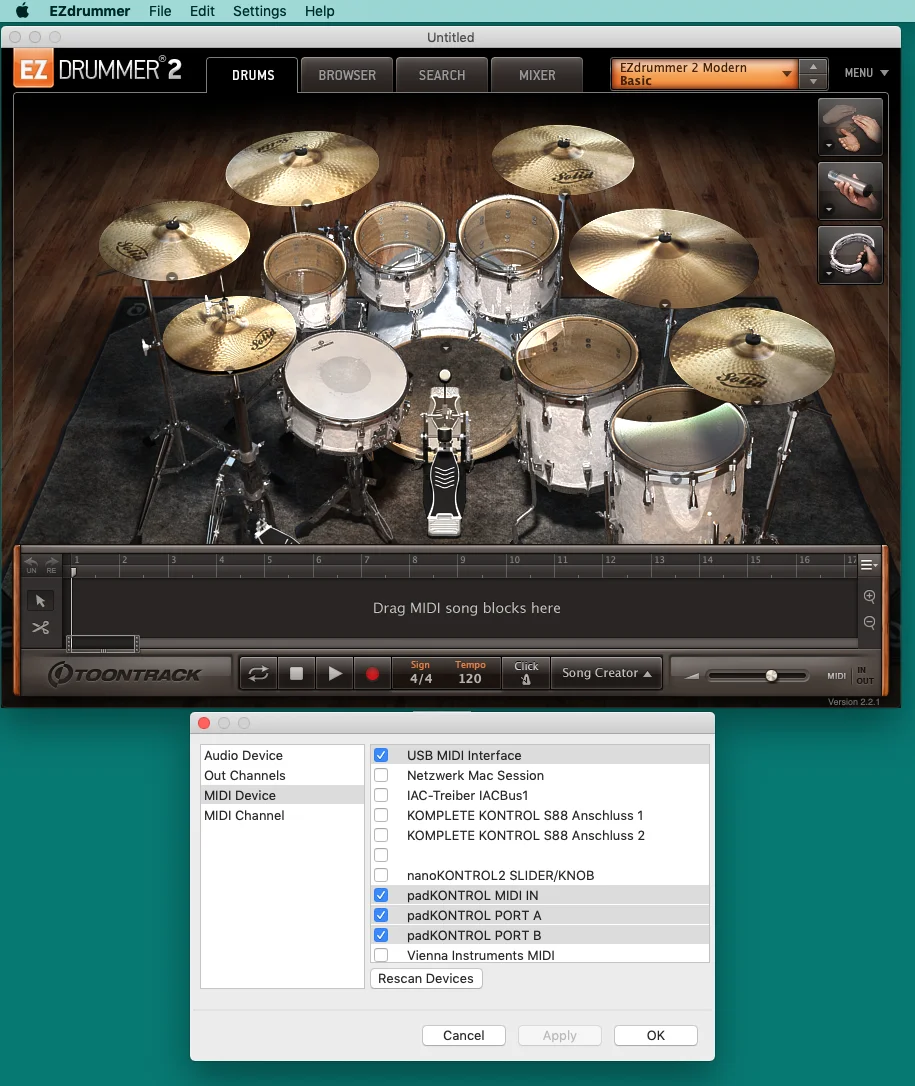Image resolution: width=915 pixels, height=1086 pixels.
Task: Zoom in on the song track
Action: pyautogui.click(x=869, y=596)
